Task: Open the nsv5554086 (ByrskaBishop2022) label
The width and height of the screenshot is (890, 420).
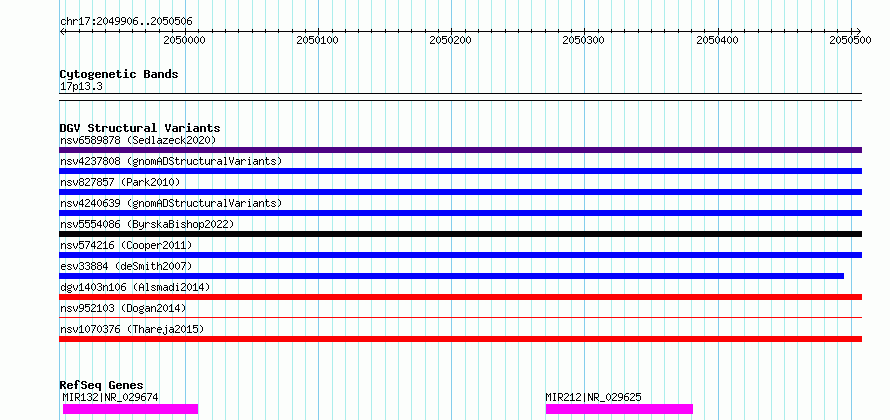Action: pyautogui.click(x=147, y=224)
